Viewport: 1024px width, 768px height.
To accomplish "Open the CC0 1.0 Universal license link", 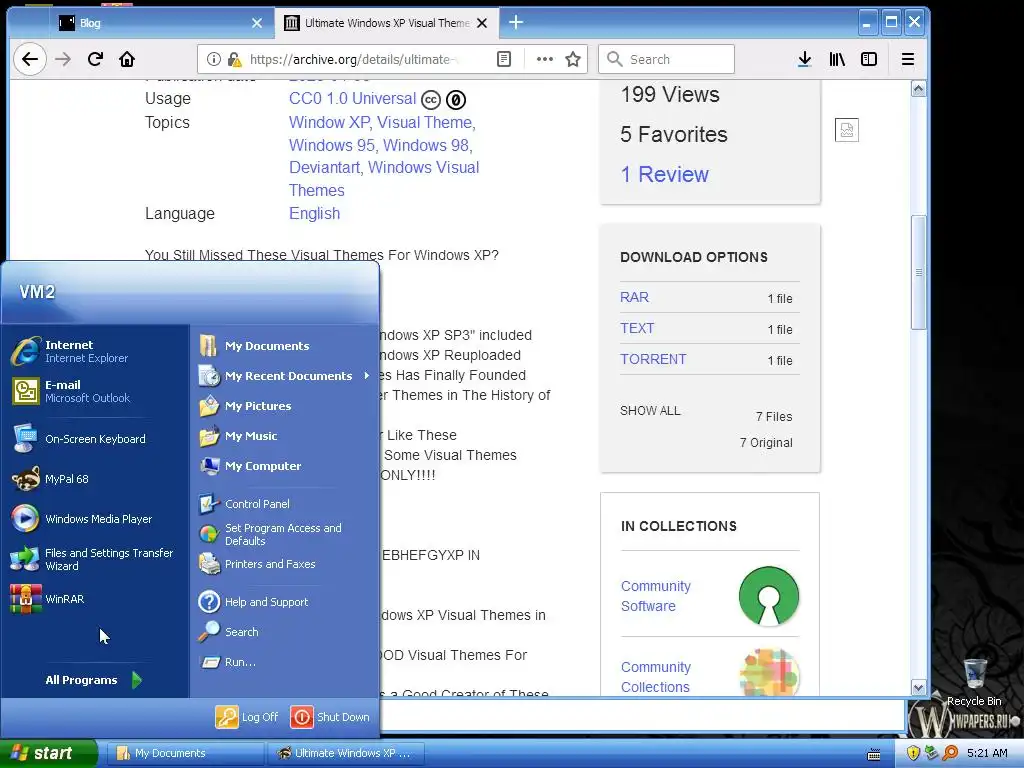I will [353, 99].
